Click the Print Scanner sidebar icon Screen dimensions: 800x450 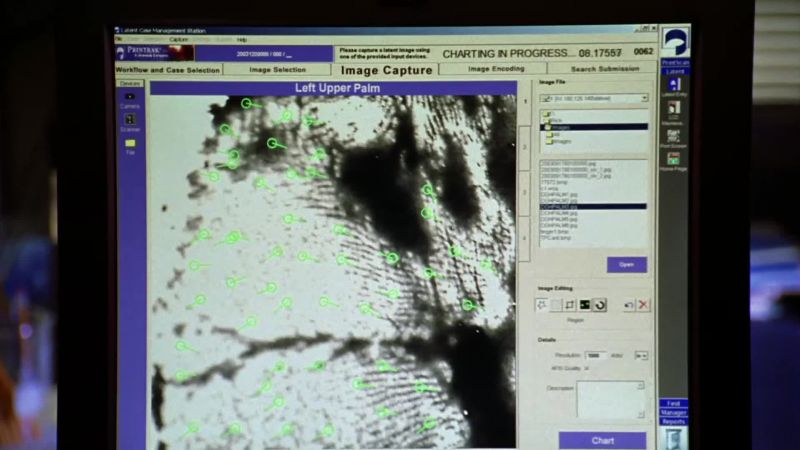click(x=673, y=136)
